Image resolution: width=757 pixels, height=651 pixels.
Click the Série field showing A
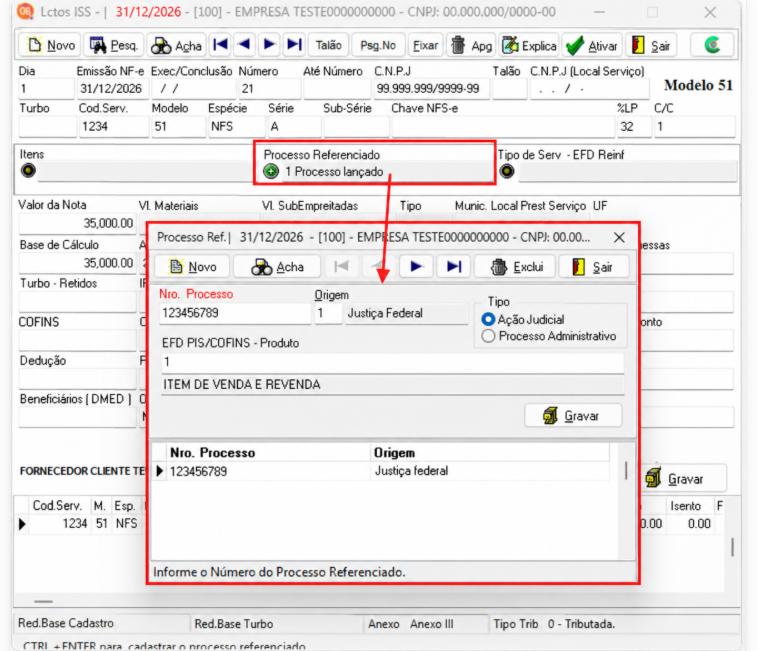(x=294, y=127)
